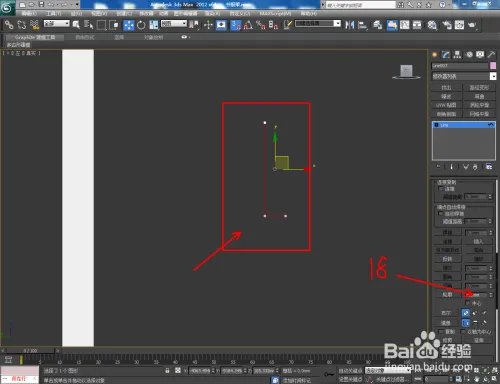Viewport: 500px width, 384px height.
Task: Open Configure Modifier Sets icon
Action: 489,167
